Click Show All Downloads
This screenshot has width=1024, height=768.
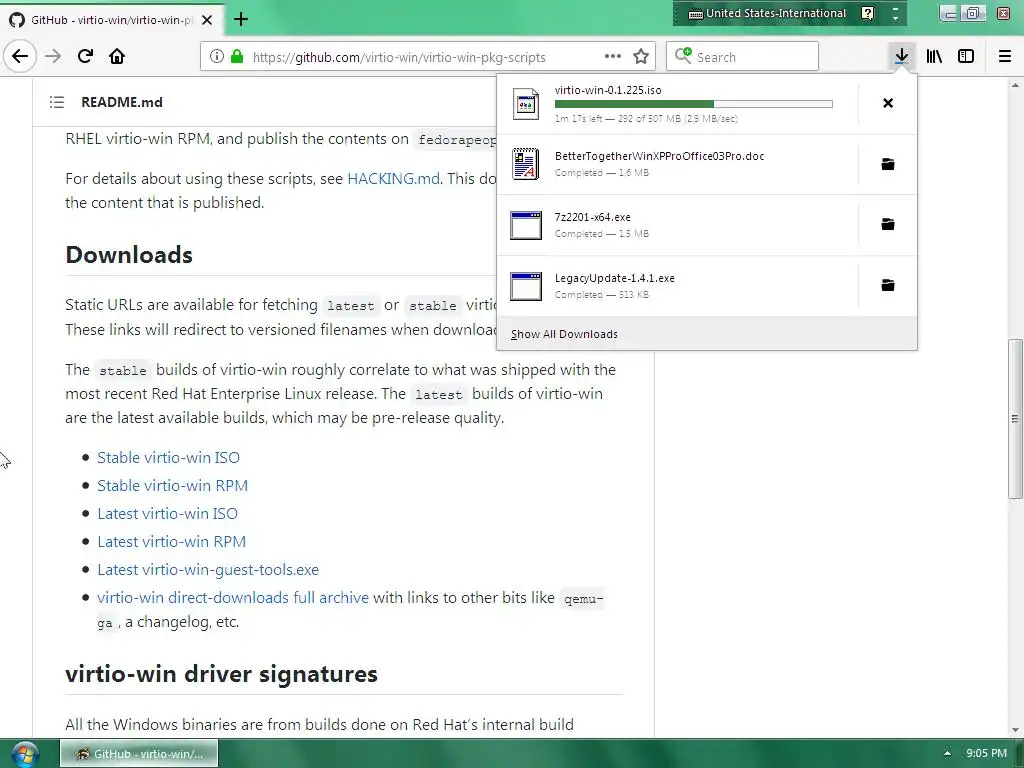click(x=564, y=334)
